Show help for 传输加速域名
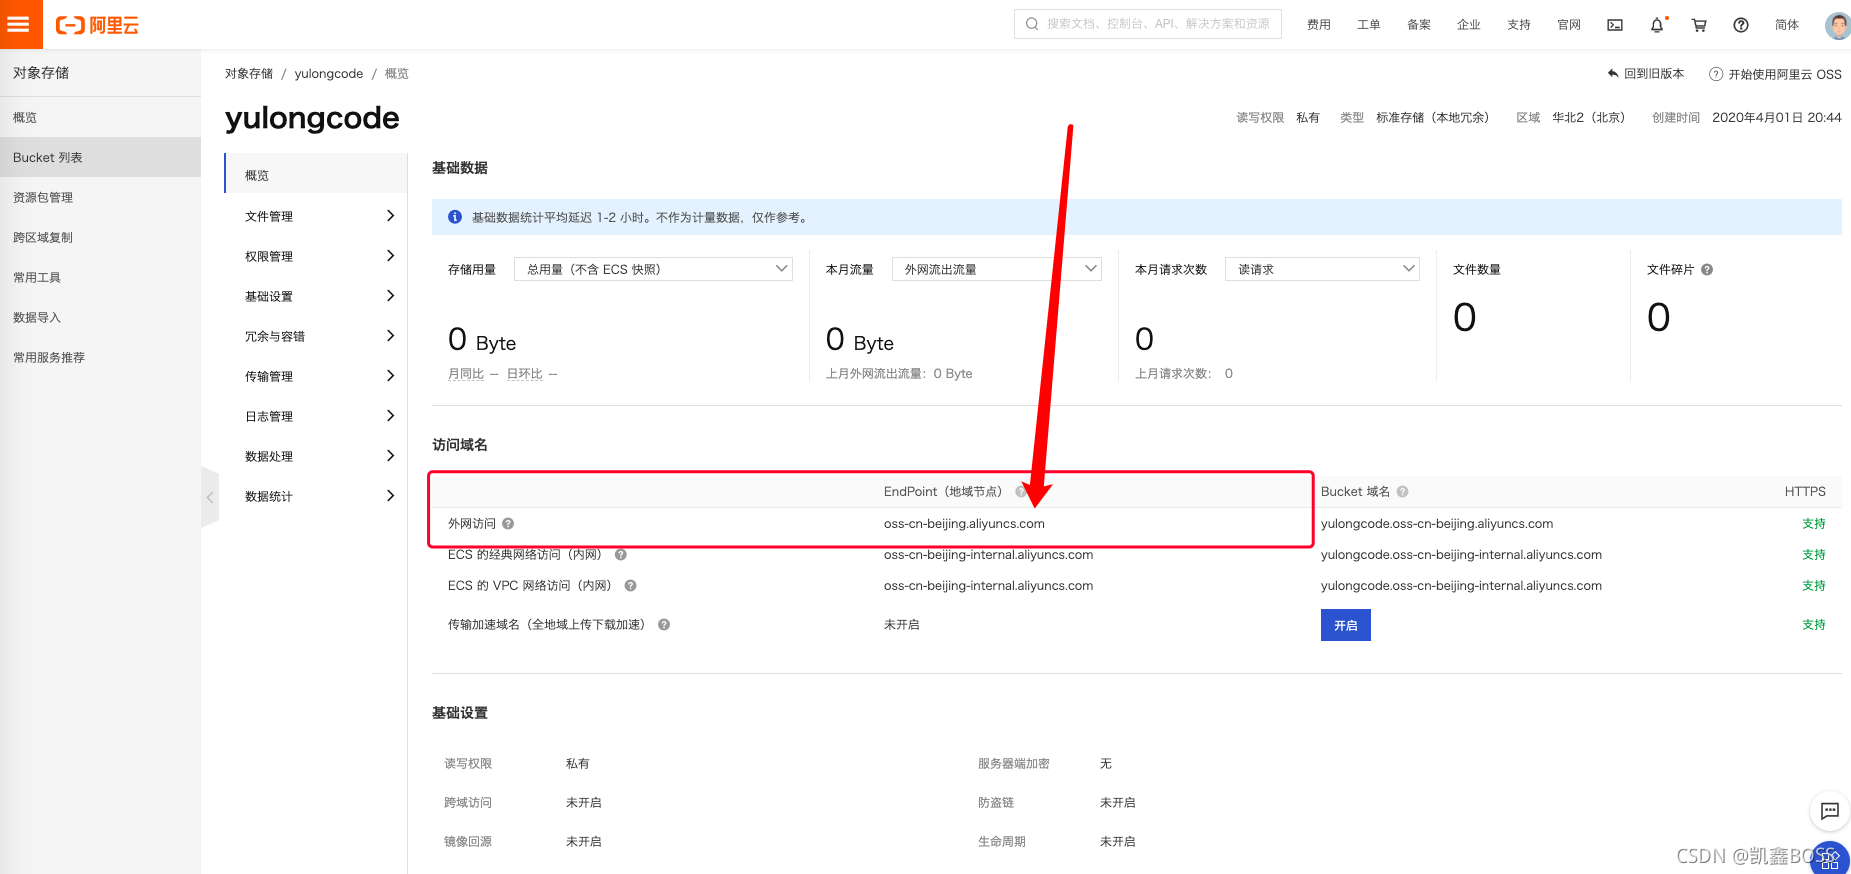The height and width of the screenshot is (874, 1851). [x=664, y=624]
